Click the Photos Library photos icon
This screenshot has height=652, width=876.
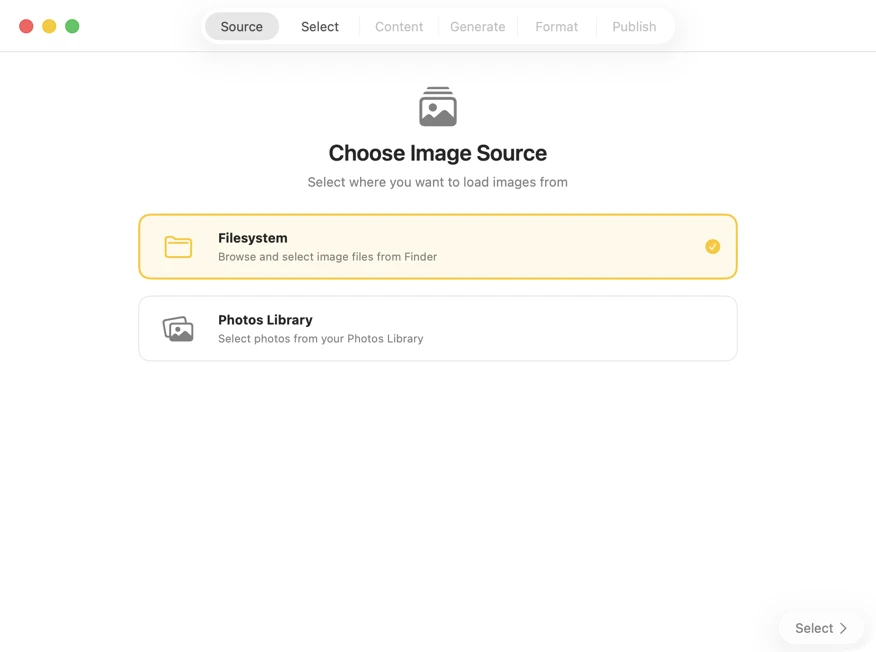(178, 328)
